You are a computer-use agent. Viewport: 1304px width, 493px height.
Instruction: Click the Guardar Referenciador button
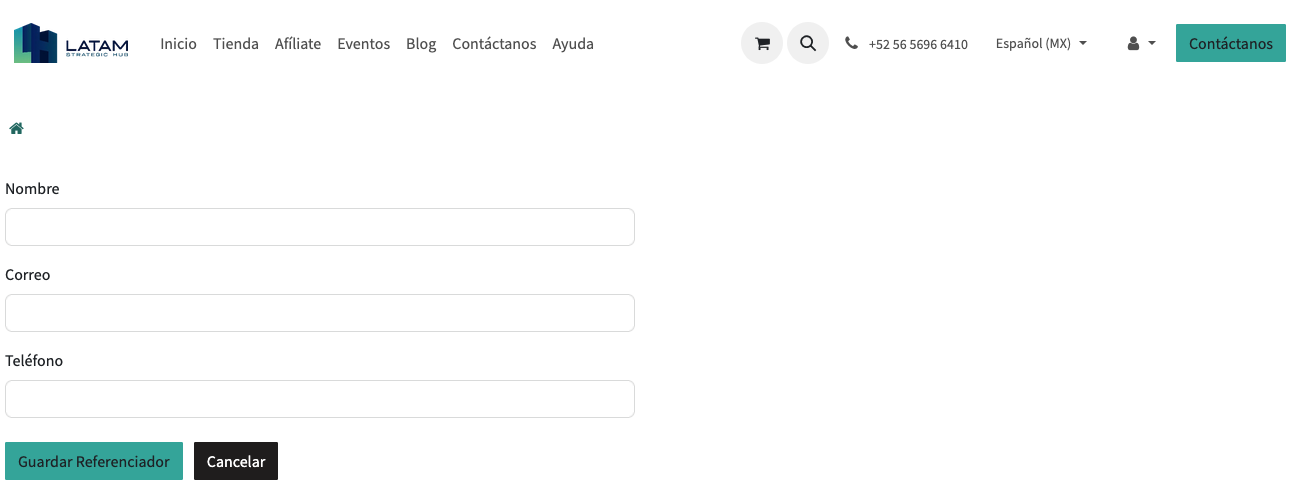(x=94, y=461)
